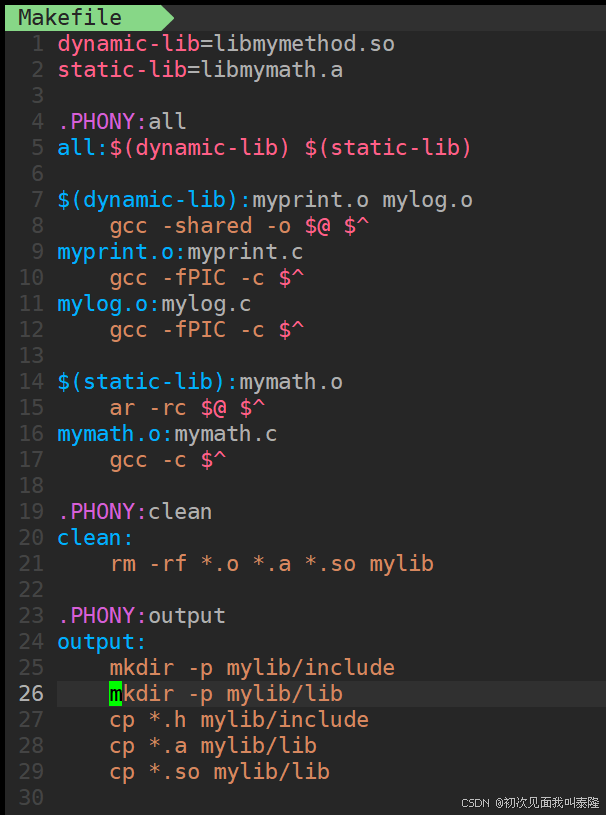This screenshot has height=815, width=606.
Task: Click 'myprint.o:myprint.c' rule line
Action: click(180, 252)
